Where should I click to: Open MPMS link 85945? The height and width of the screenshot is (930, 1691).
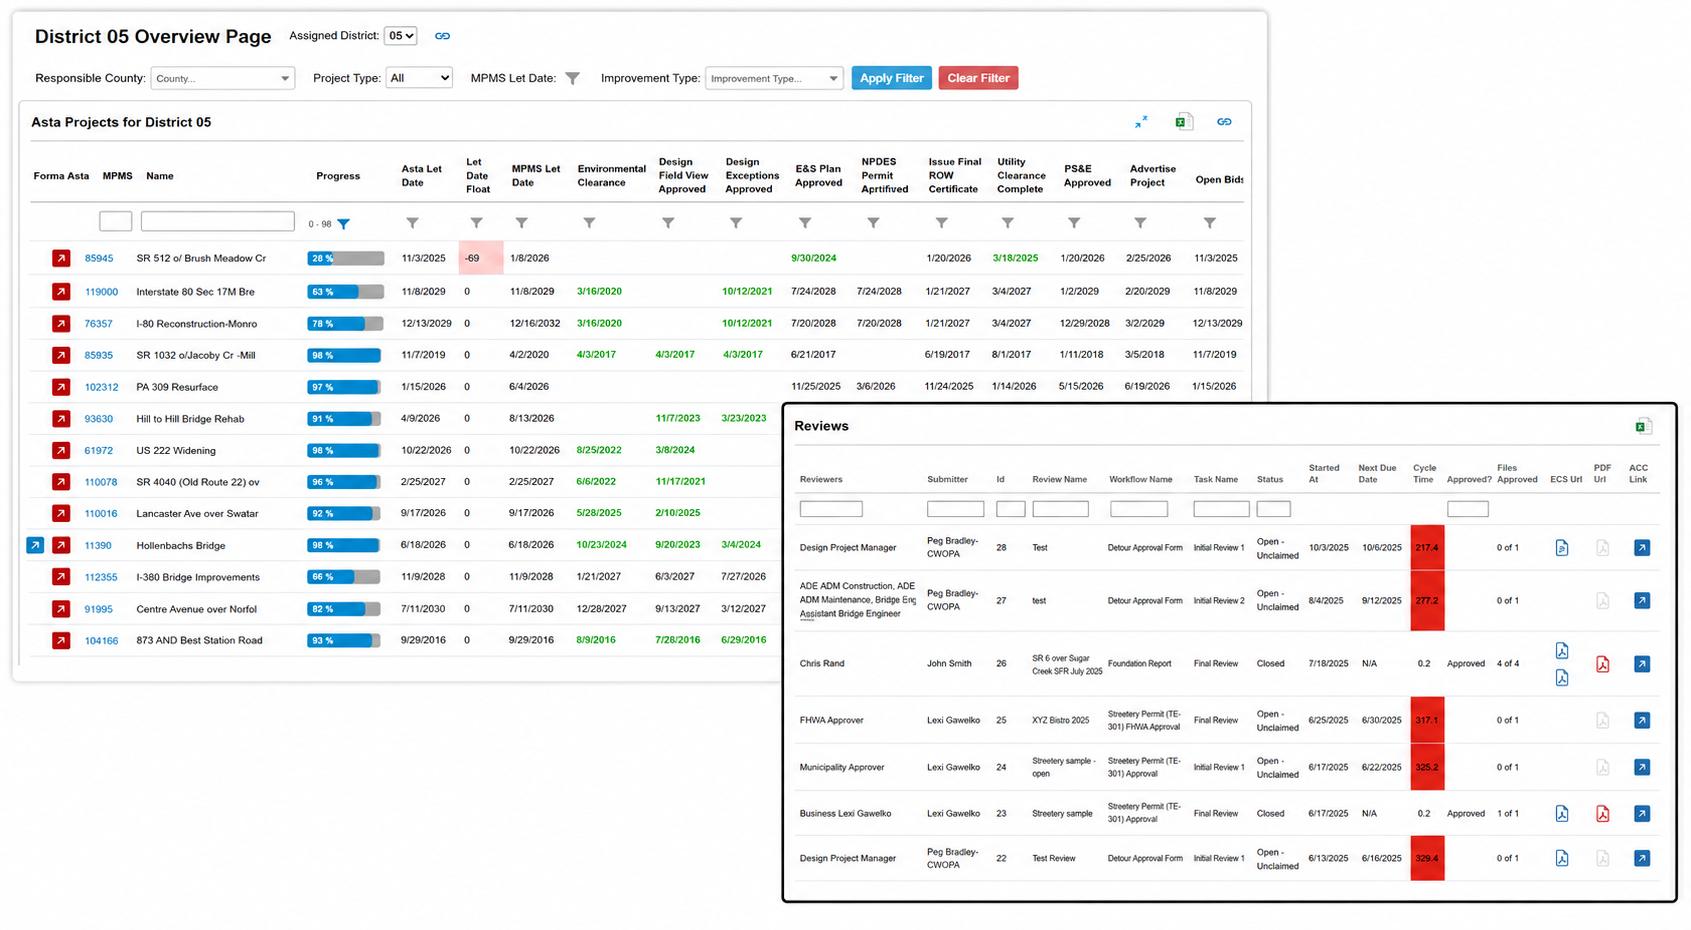pos(99,258)
